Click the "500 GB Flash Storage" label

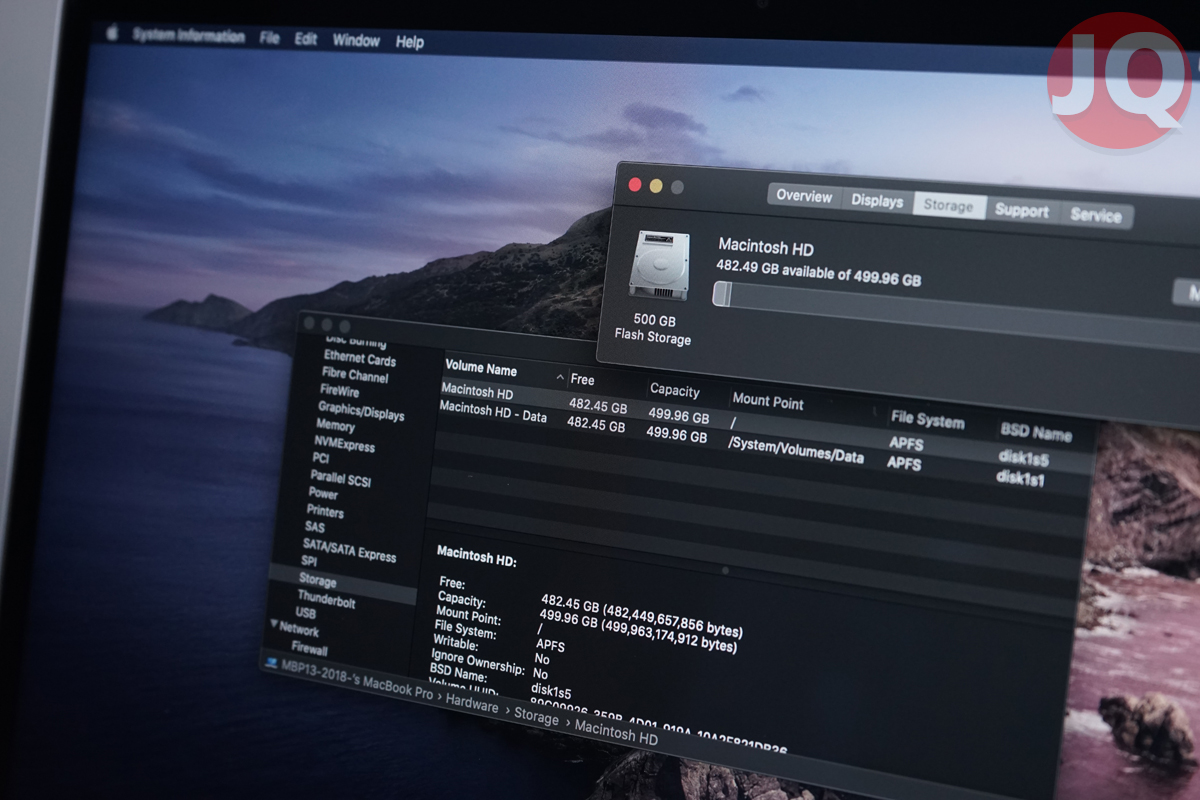click(x=653, y=329)
